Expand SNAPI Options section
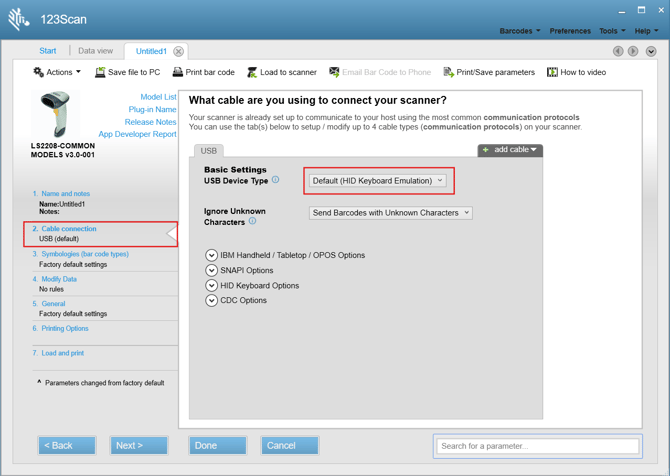Screen dimensions: 670x476 click(211, 270)
